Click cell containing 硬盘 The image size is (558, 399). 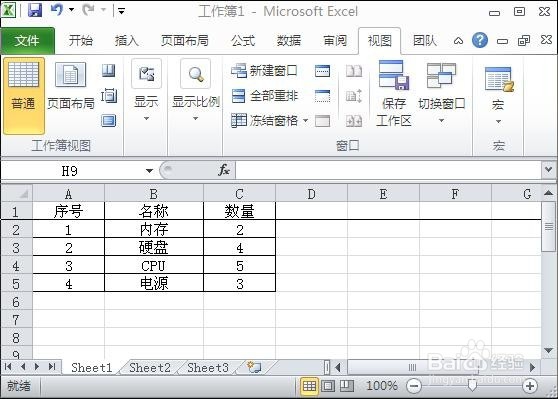coord(154,247)
